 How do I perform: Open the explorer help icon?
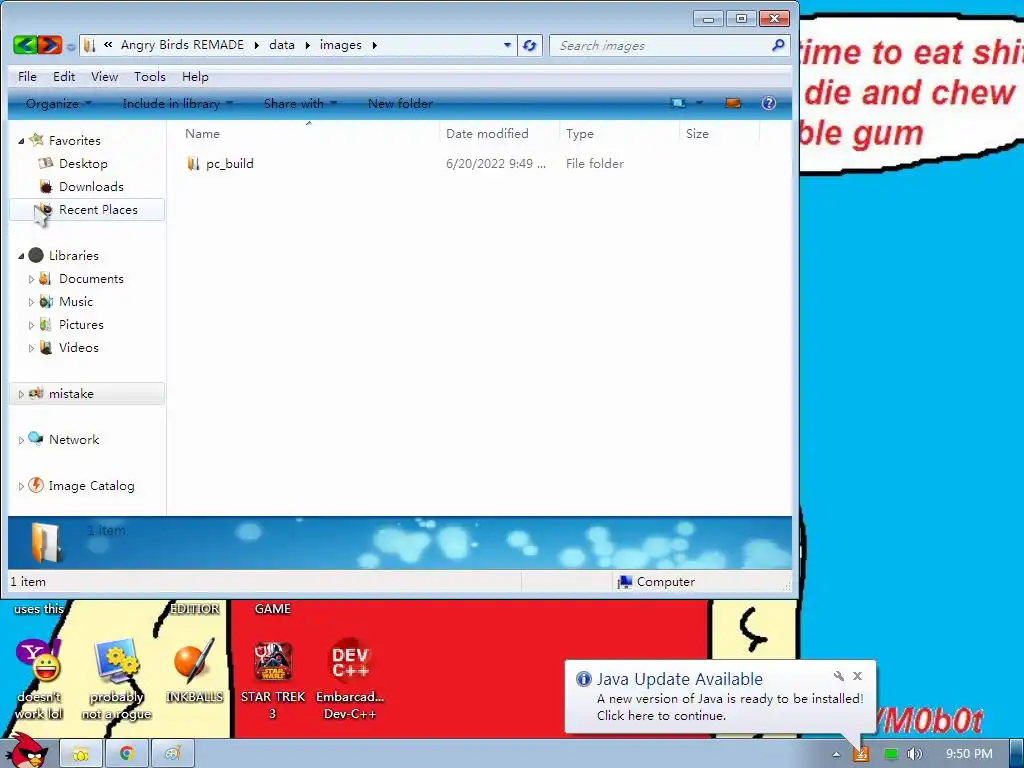[769, 103]
